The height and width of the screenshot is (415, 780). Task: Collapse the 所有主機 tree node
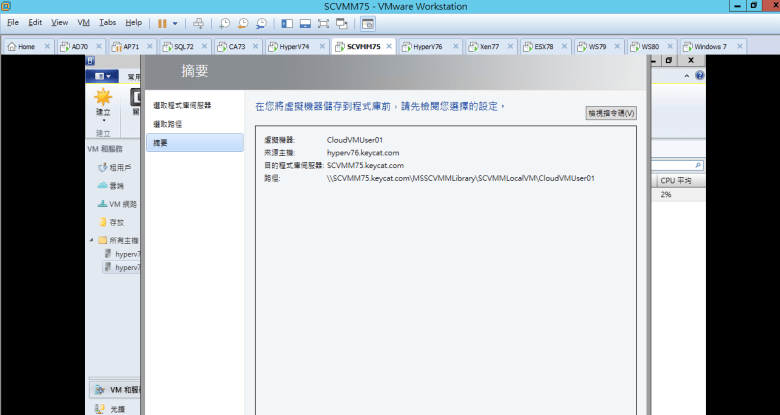(x=92, y=240)
